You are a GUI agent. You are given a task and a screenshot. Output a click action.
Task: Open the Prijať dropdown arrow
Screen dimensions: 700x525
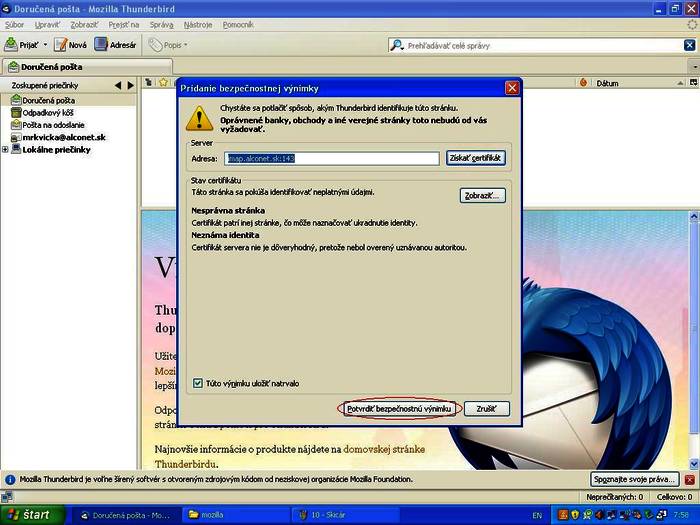pos(45,45)
